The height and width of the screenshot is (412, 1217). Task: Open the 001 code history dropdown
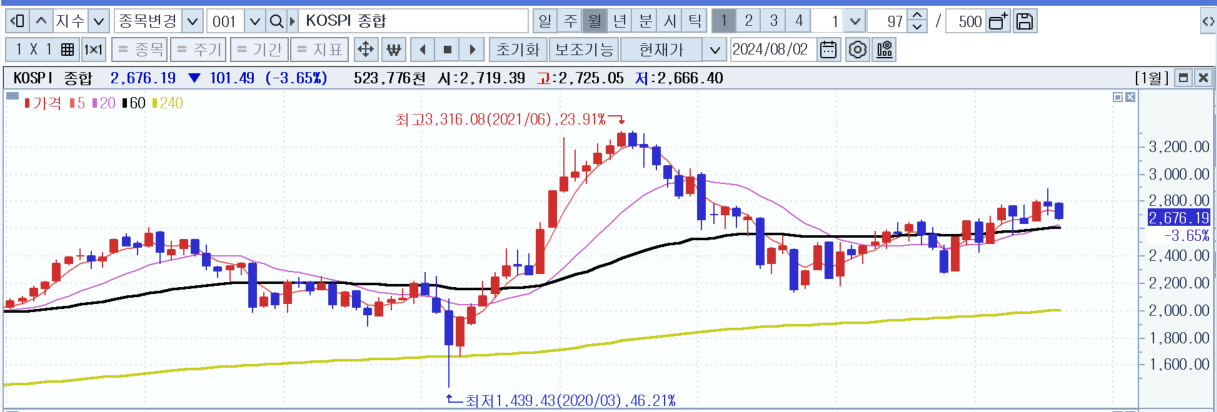pyautogui.click(x=254, y=20)
